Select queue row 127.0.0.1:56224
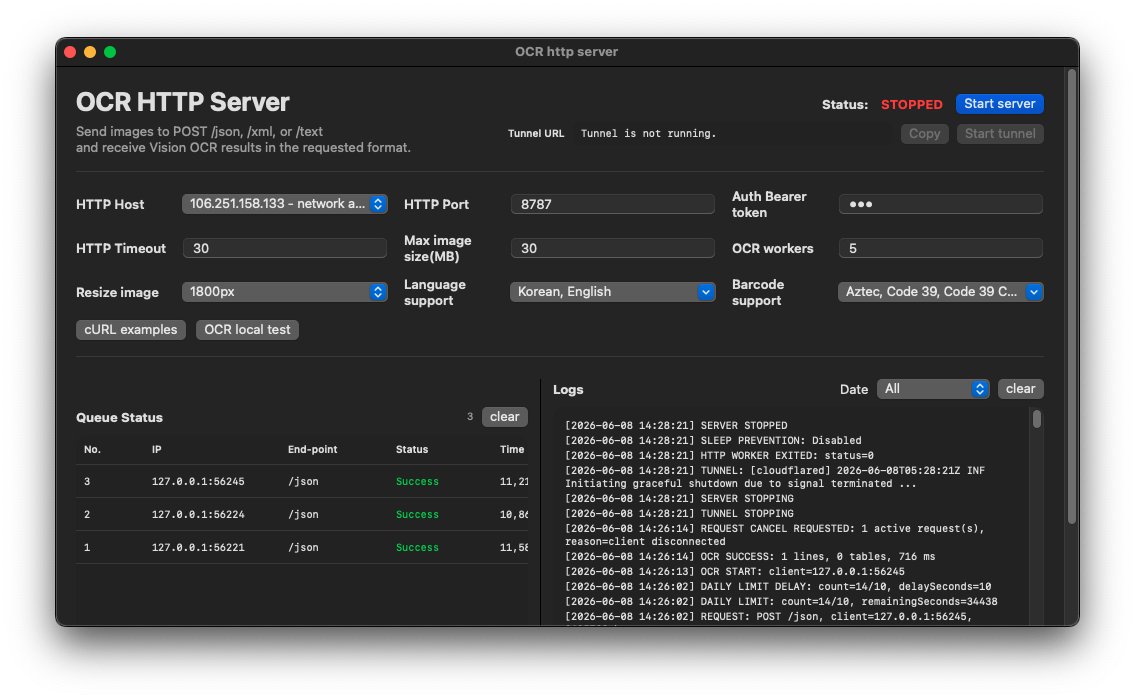This screenshot has width=1135, height=700. (302, 515)
